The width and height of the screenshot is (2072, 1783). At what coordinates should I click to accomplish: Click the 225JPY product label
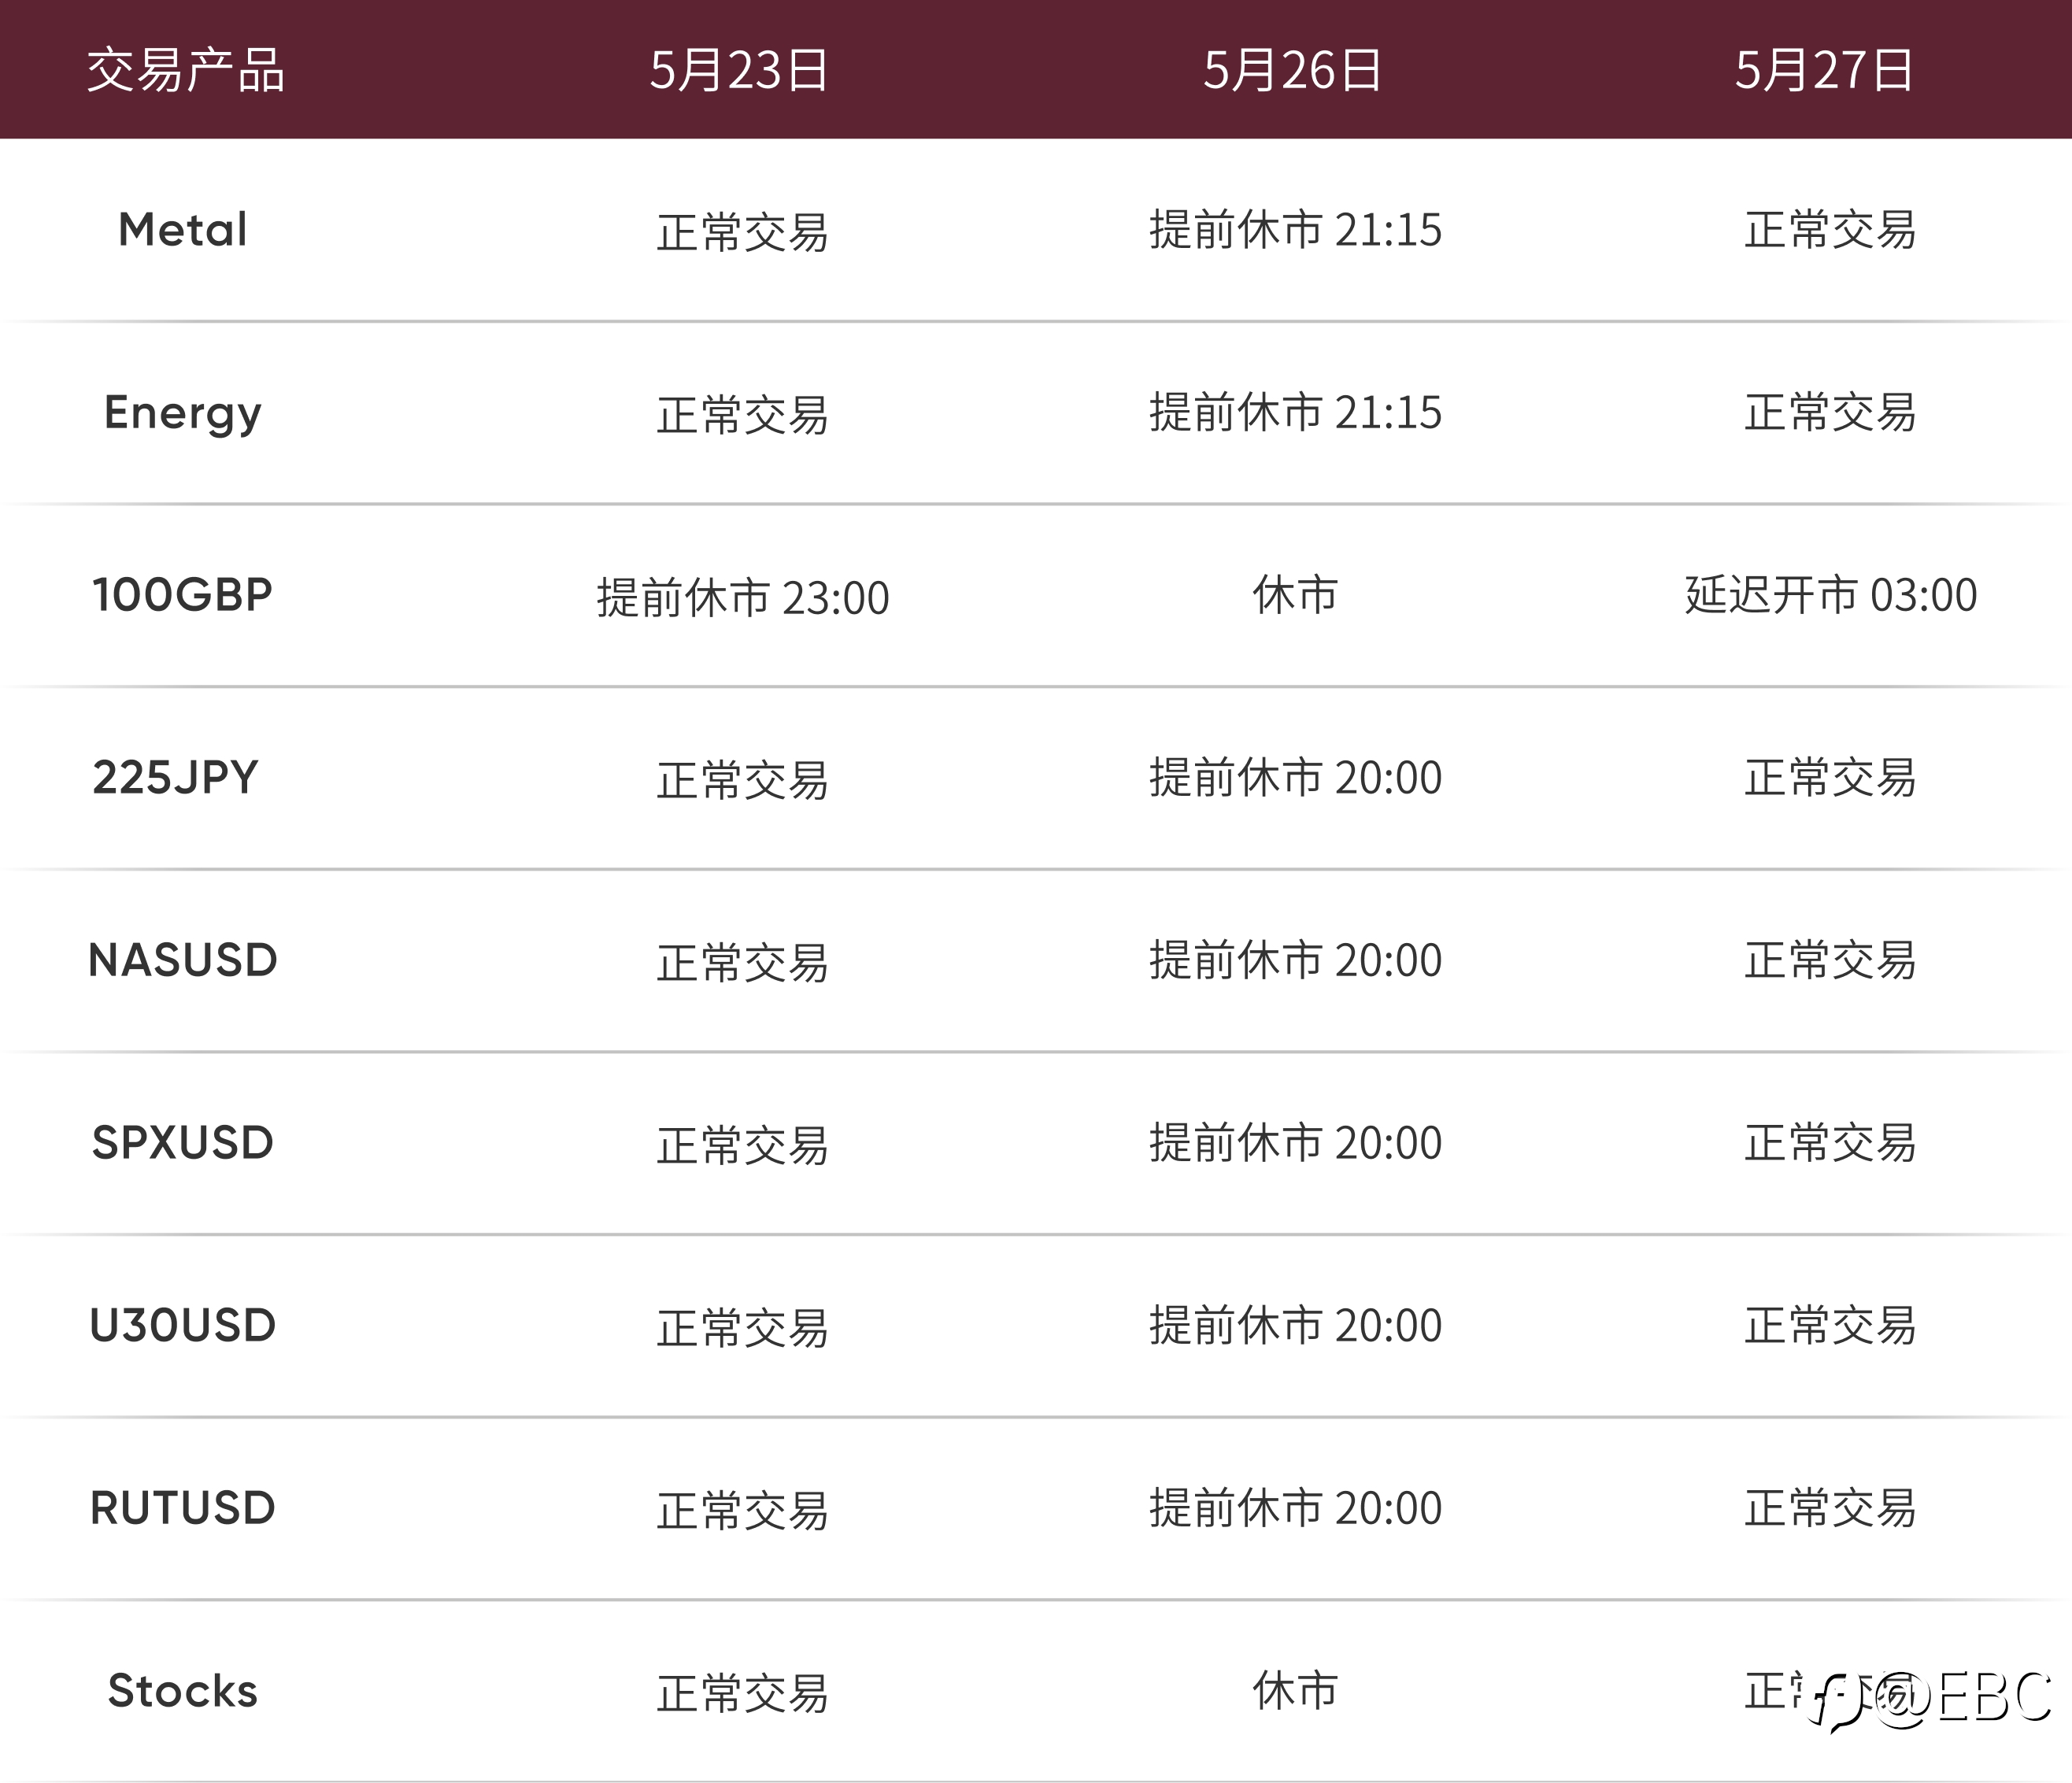click(176, 778)
